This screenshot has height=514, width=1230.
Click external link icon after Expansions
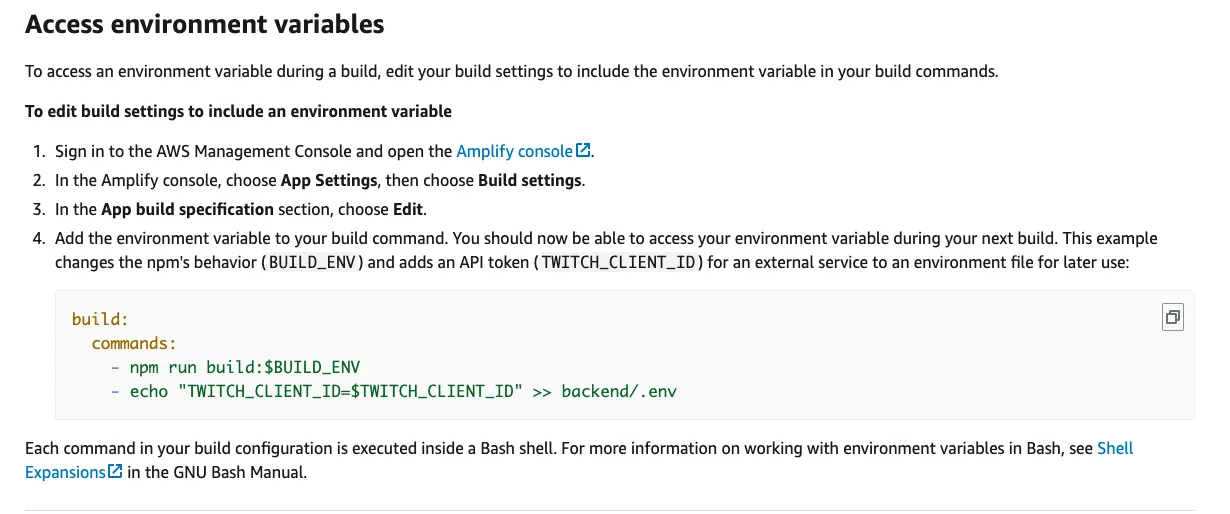pyautogui.click(x=115, y=472)
